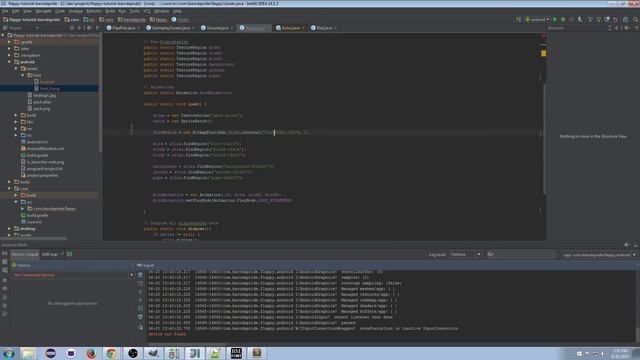The height and width of the screenshot is (360, 640).
Task: Close the PipePair.java tab
Action: pyautogui.click(x=138, y=28)
